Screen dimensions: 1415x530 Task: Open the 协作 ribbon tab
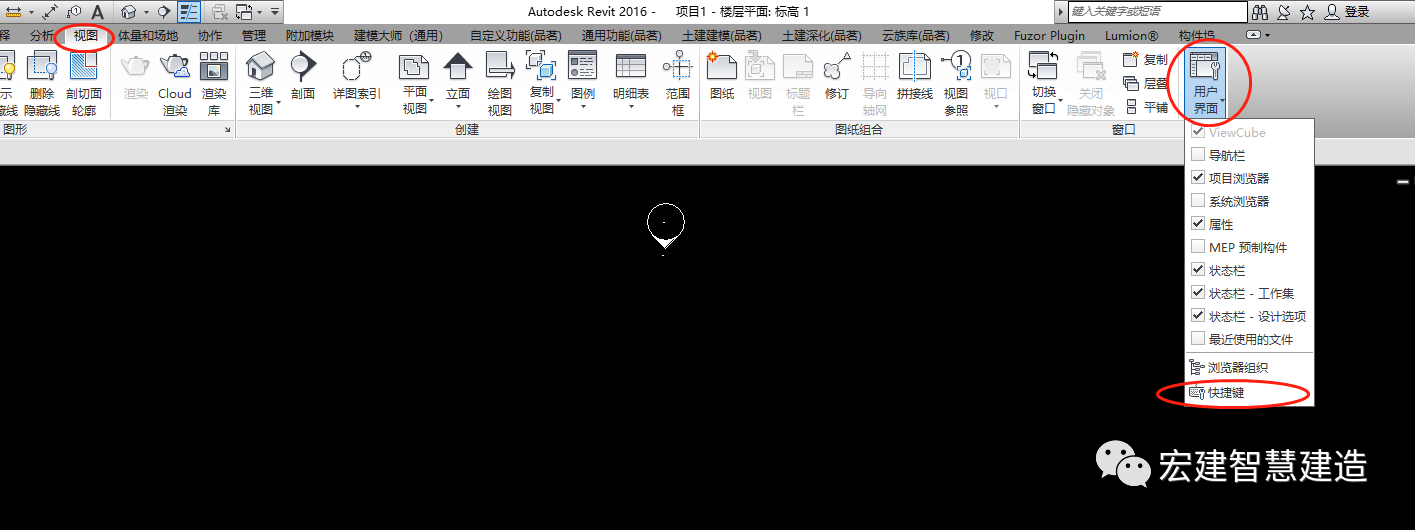click(x=210, y=35)
